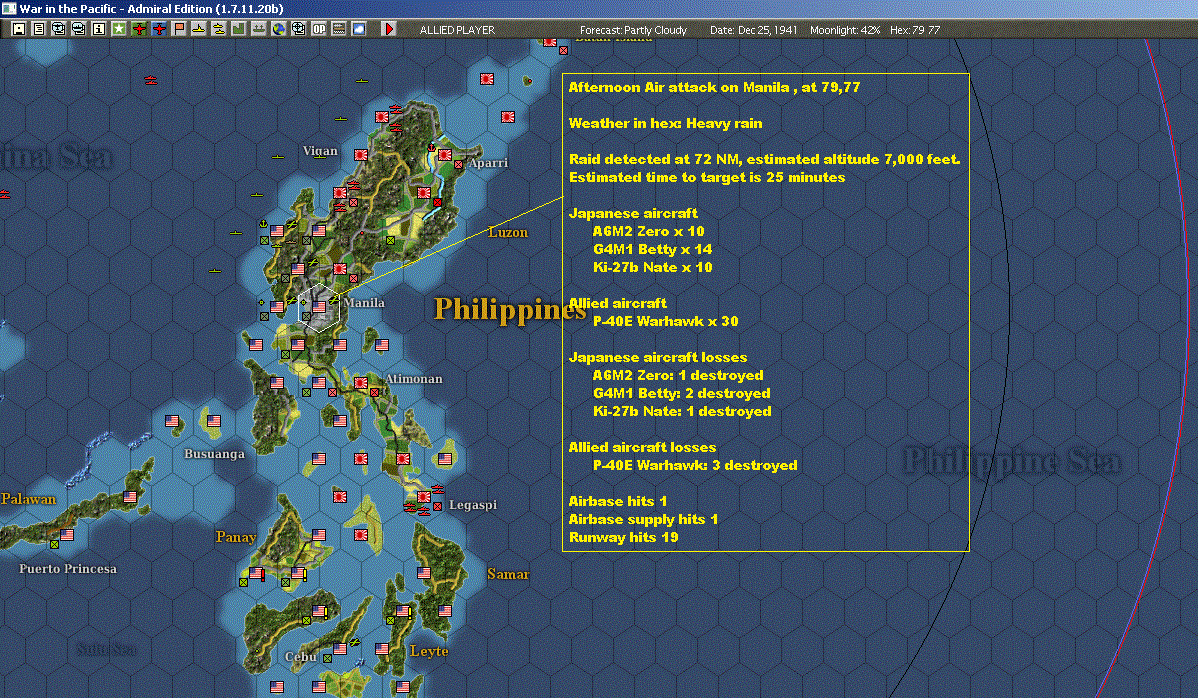Image resolution: width=1198 pixels, height=698 pixels.
Task: Select the Japanese flag next to Legaspi
Action: pos(423,497)
